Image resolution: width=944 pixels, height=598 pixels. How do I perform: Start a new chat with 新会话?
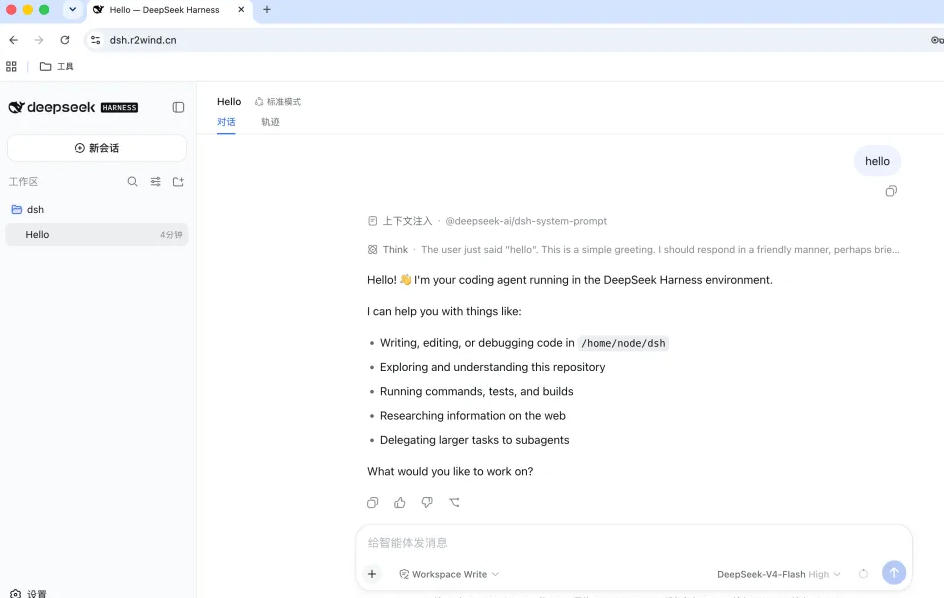tap(97, 148)
